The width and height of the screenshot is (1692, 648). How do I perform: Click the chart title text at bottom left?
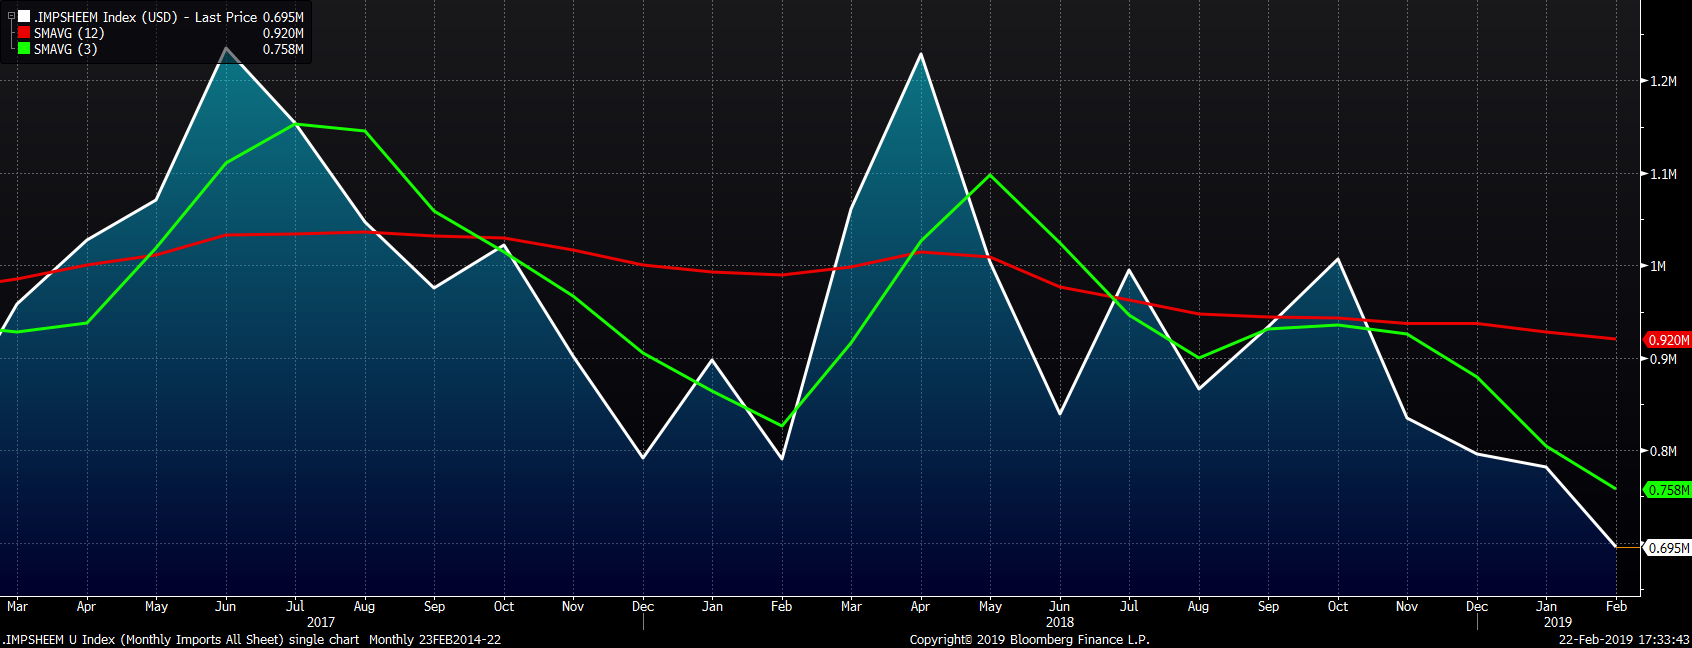point(251,639)
